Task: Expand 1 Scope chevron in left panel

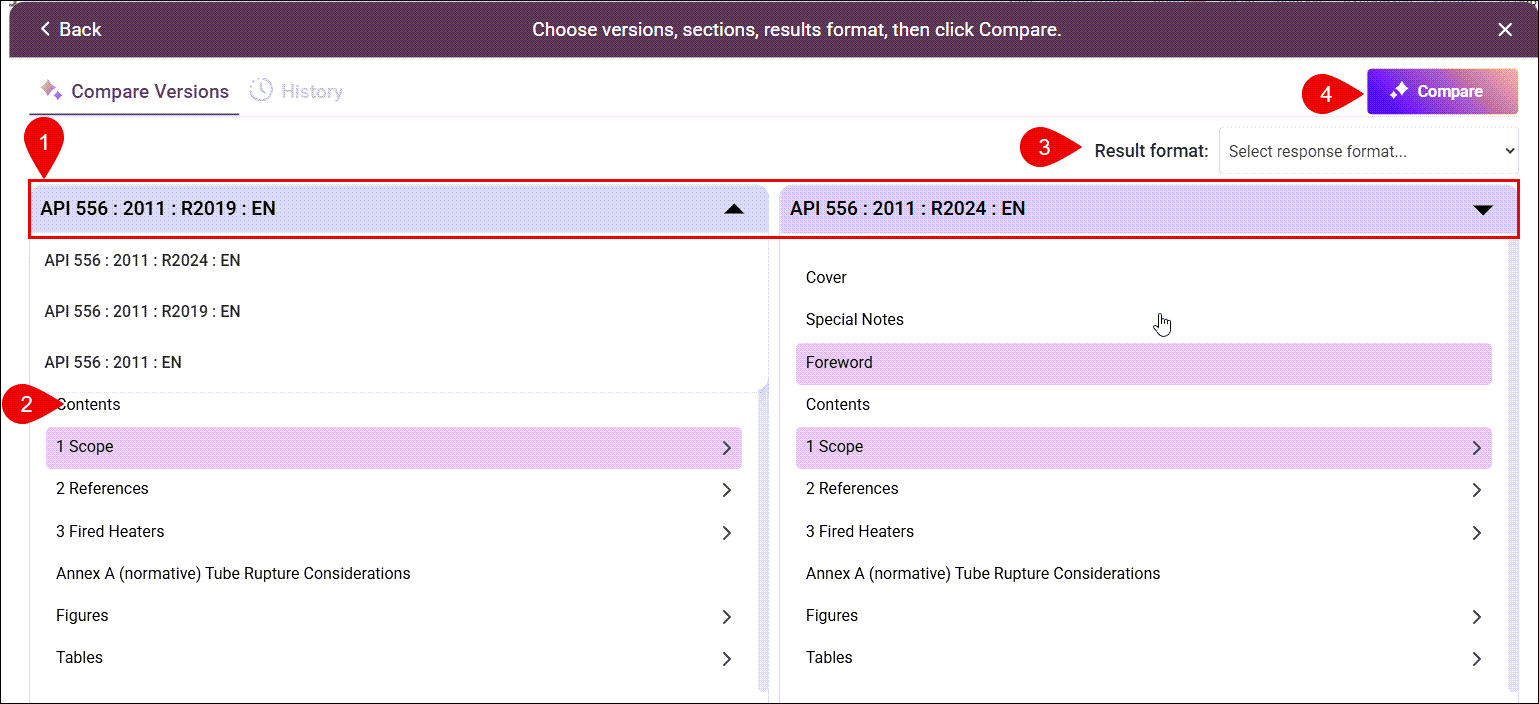Action: 727,448
